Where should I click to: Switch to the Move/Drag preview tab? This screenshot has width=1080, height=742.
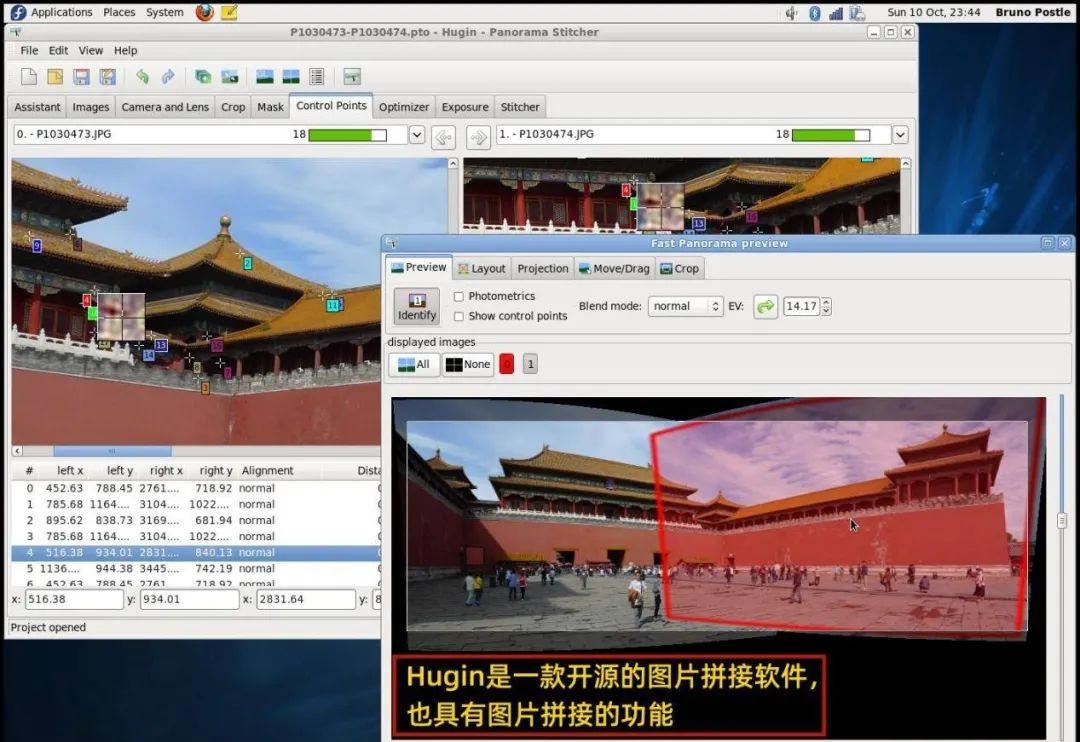(615, 268)
